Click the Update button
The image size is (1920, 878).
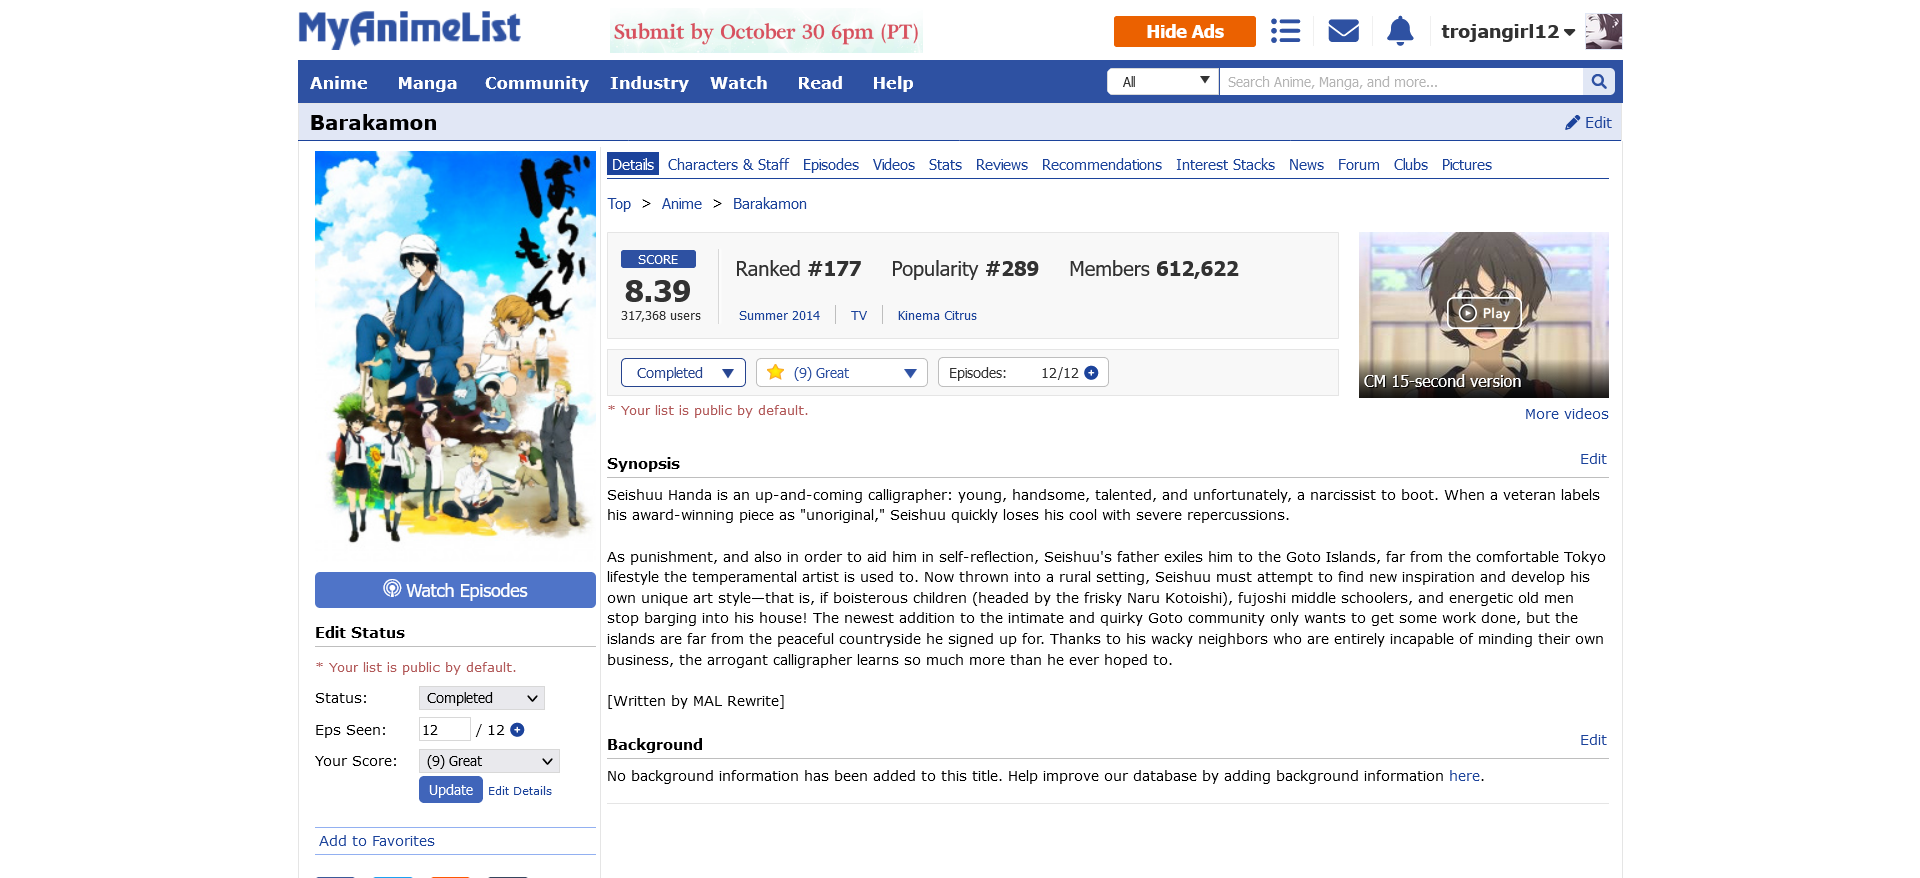point(450,790)
